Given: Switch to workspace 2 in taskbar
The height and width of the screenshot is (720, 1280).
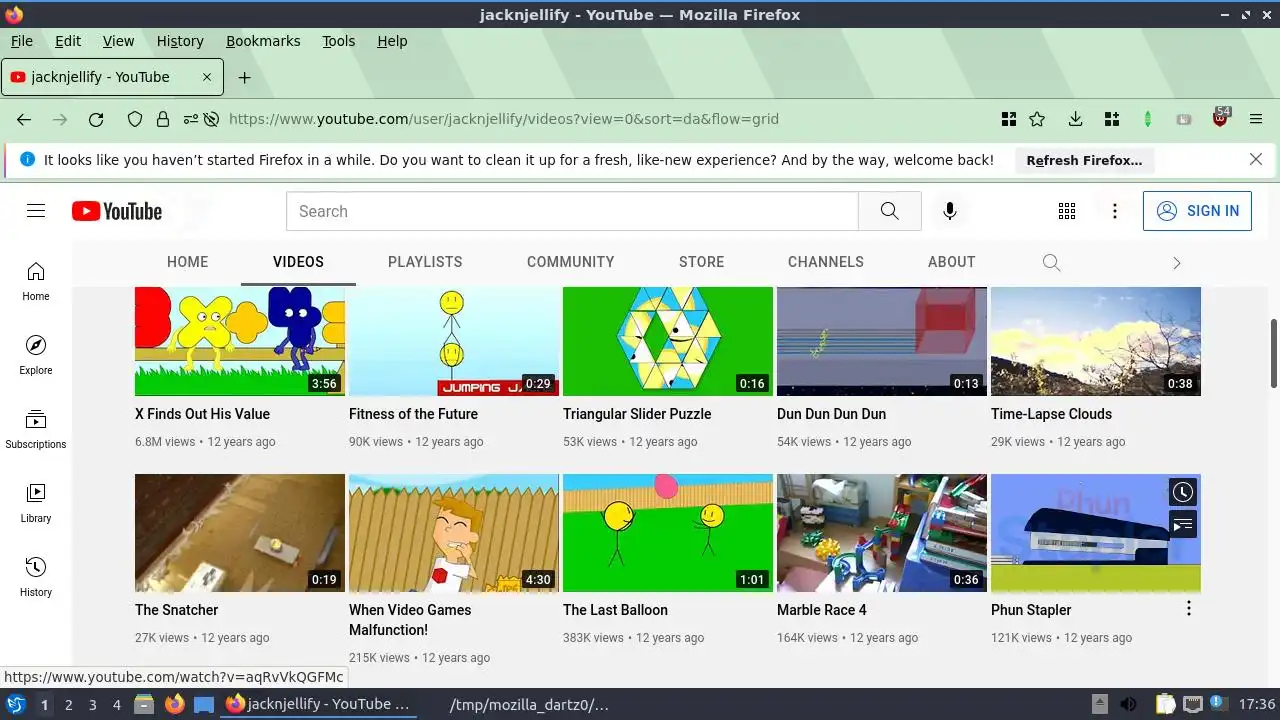Looking at the screenshot, I should pos(68,704).
